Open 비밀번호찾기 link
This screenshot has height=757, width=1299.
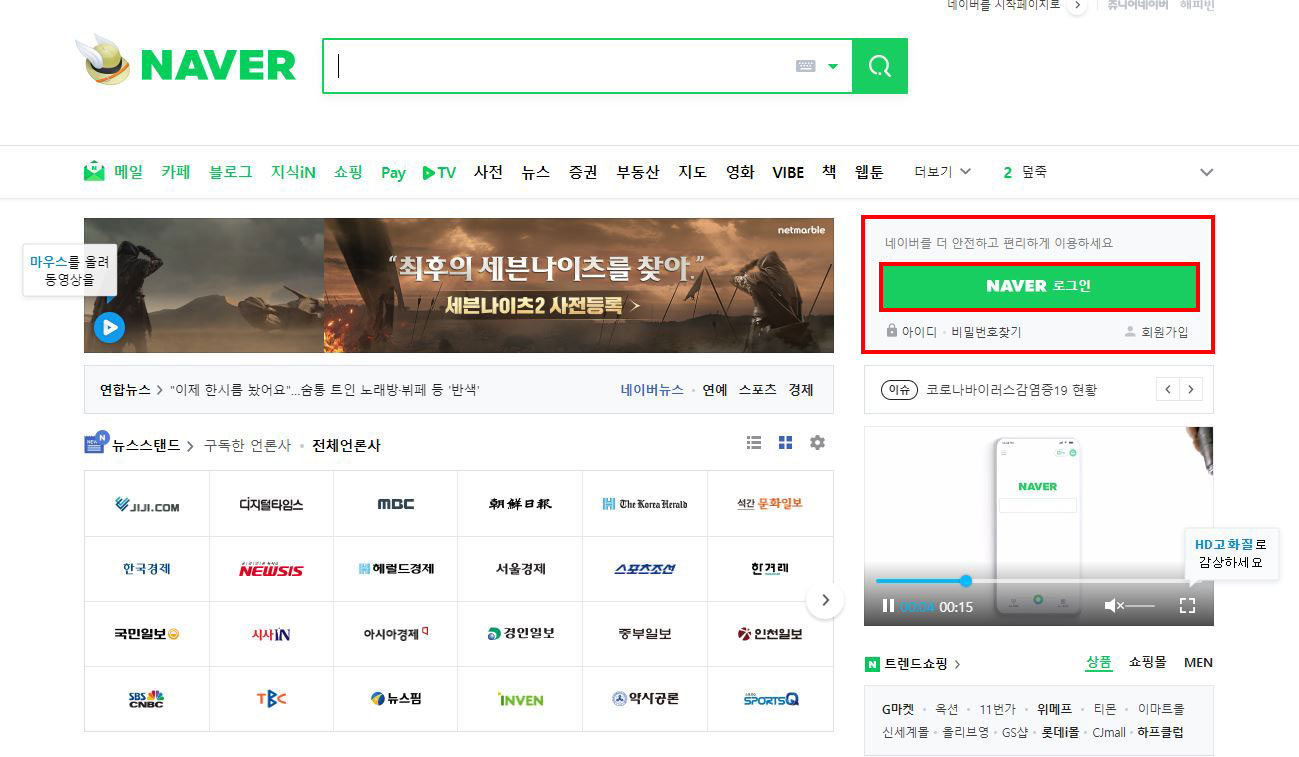(x=986, y=332)
